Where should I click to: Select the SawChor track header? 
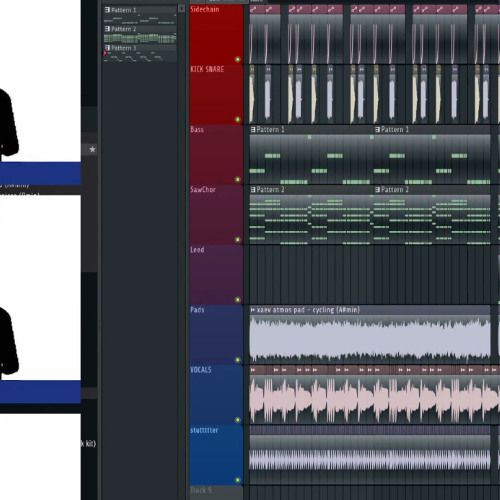[x=216, y=215]
